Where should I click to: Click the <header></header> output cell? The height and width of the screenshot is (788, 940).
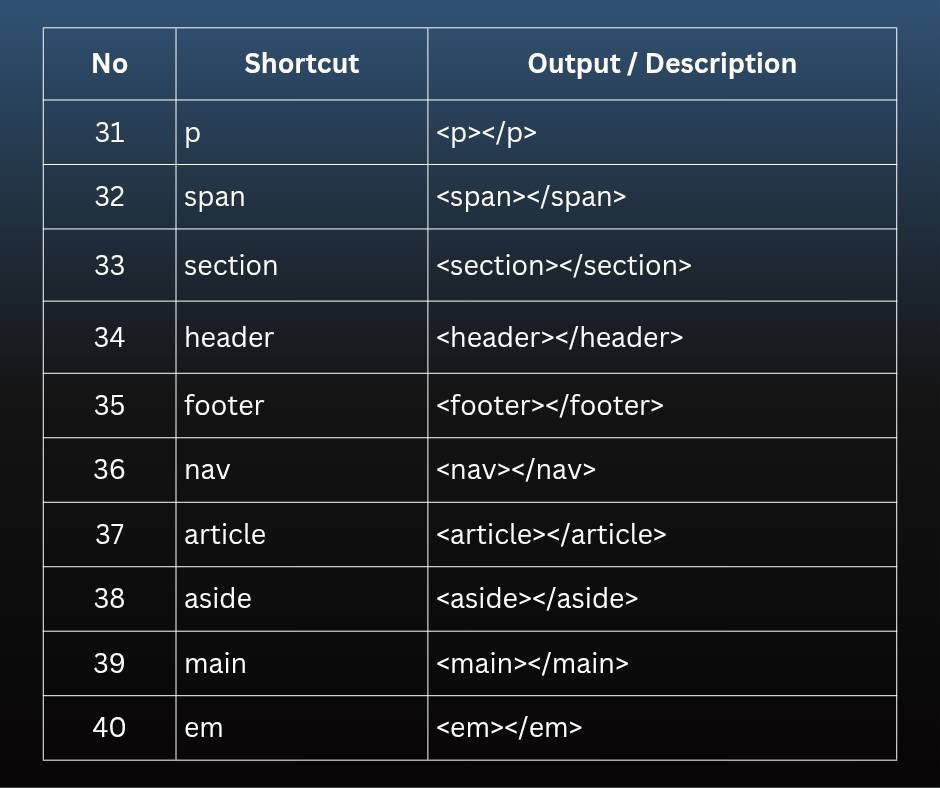coord(662,337)
